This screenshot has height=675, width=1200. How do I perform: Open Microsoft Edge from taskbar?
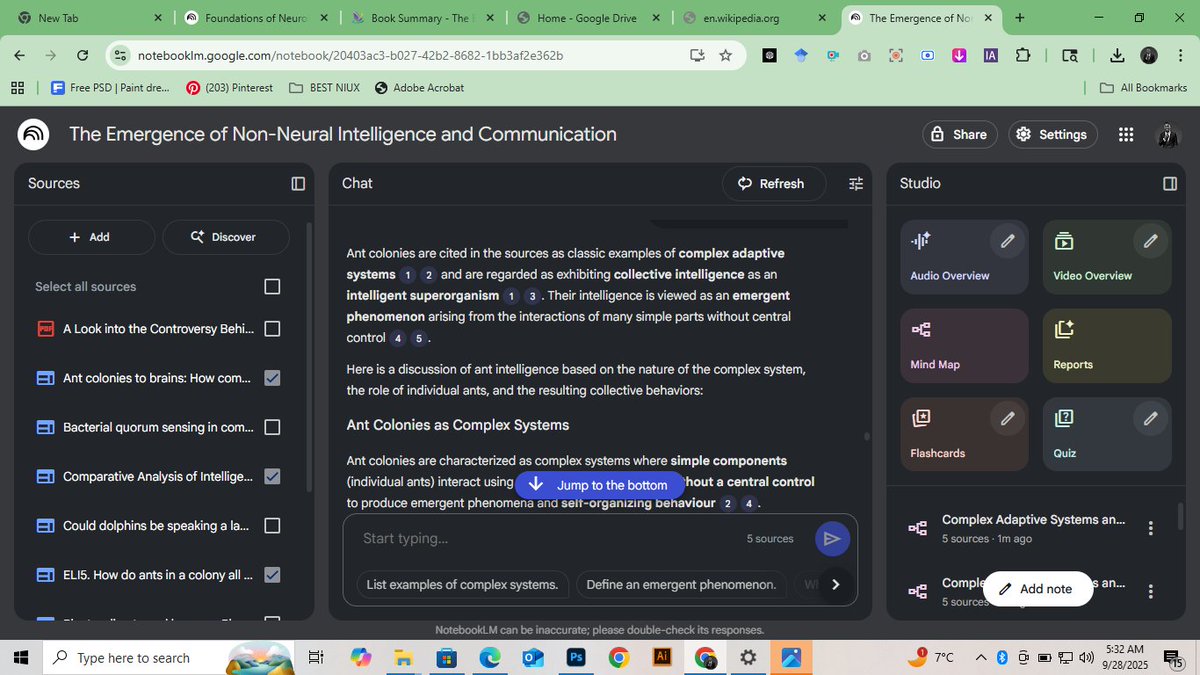490,657
